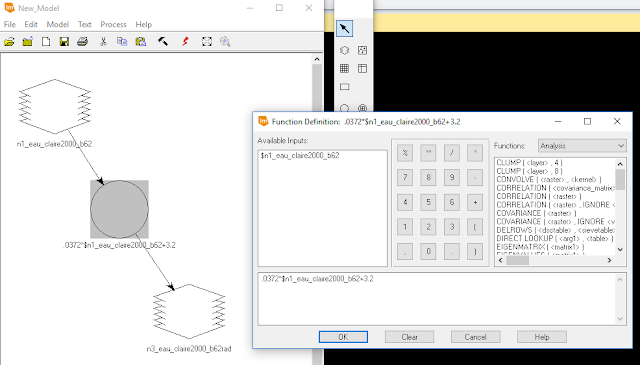Choose the table object tool in the palette
The width and height of the screenshot is (640, 365).
tap(362, 69)
